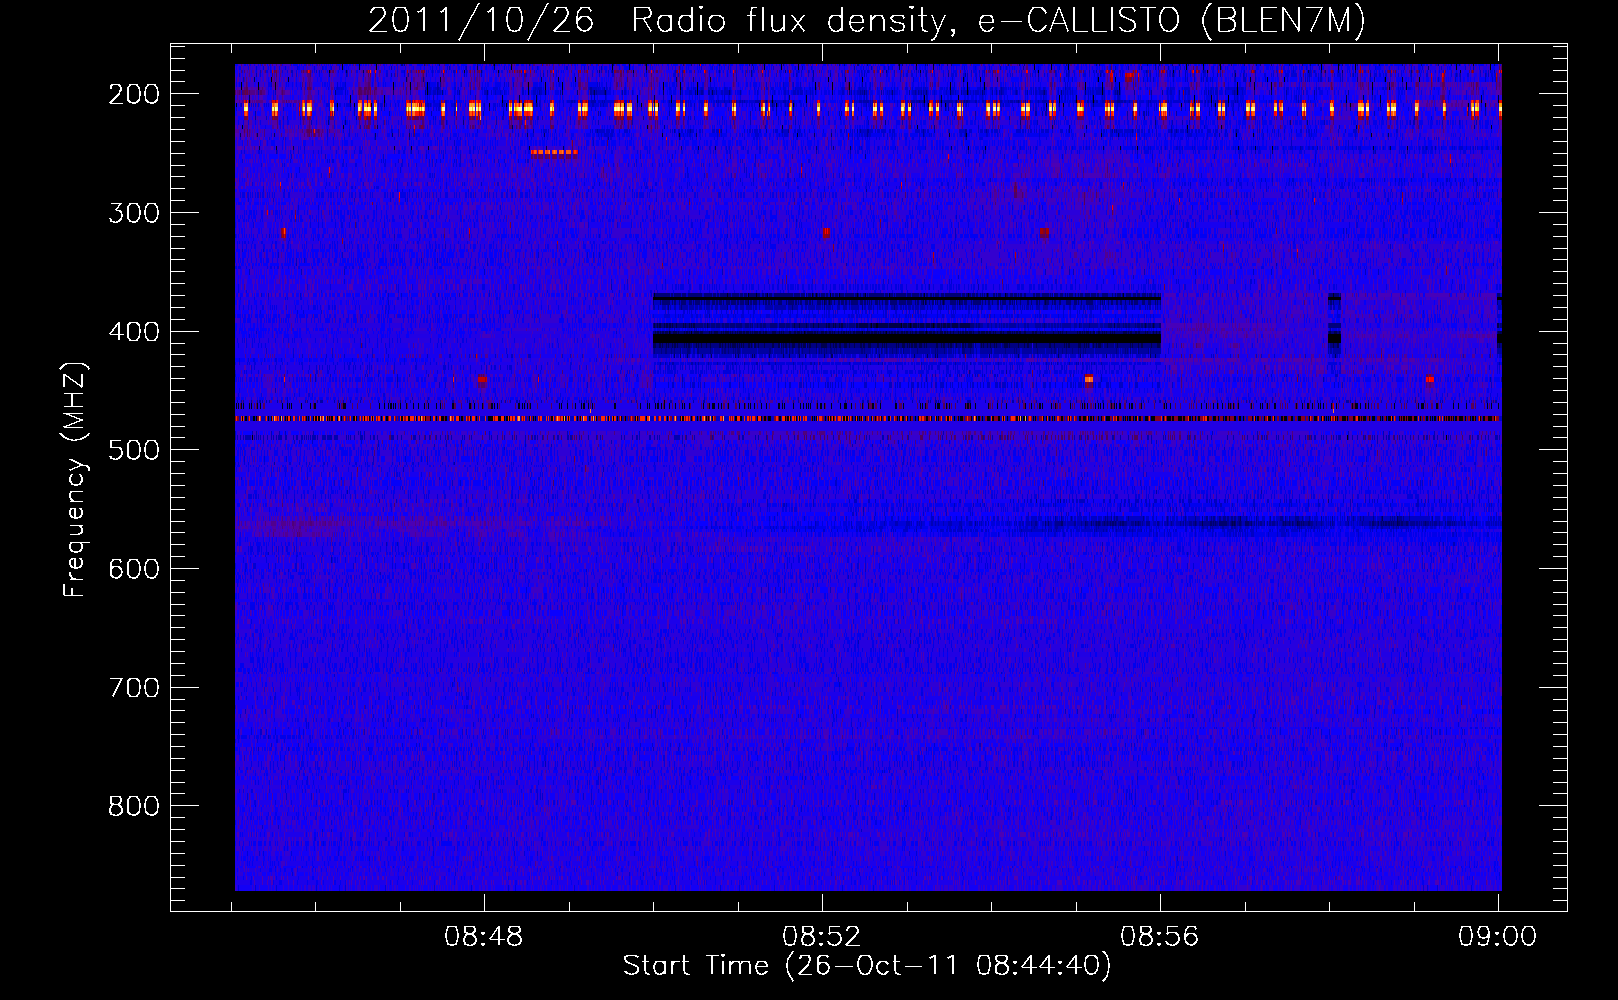1618x1000 pixels.
Task: Select the 300 frequency tick label
Action: (x=134, y=213)
